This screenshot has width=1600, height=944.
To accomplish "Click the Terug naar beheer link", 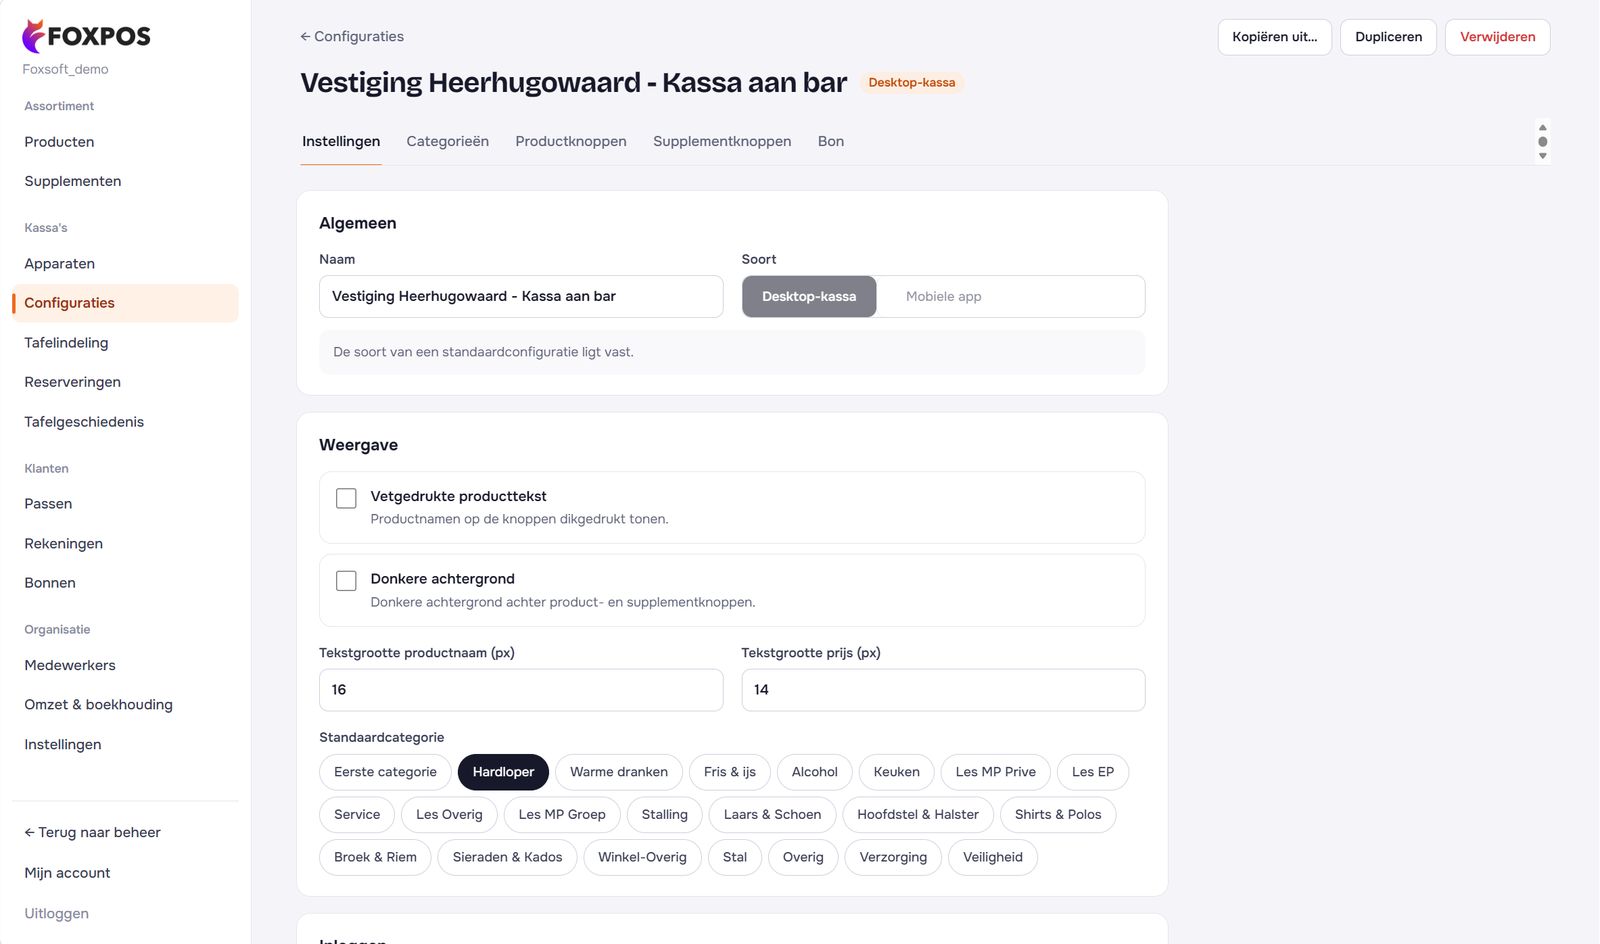I will point(92,832).
